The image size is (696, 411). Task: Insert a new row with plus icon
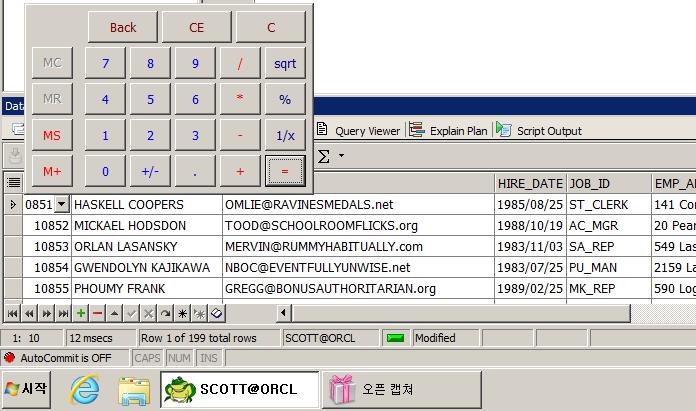point(81,313)
